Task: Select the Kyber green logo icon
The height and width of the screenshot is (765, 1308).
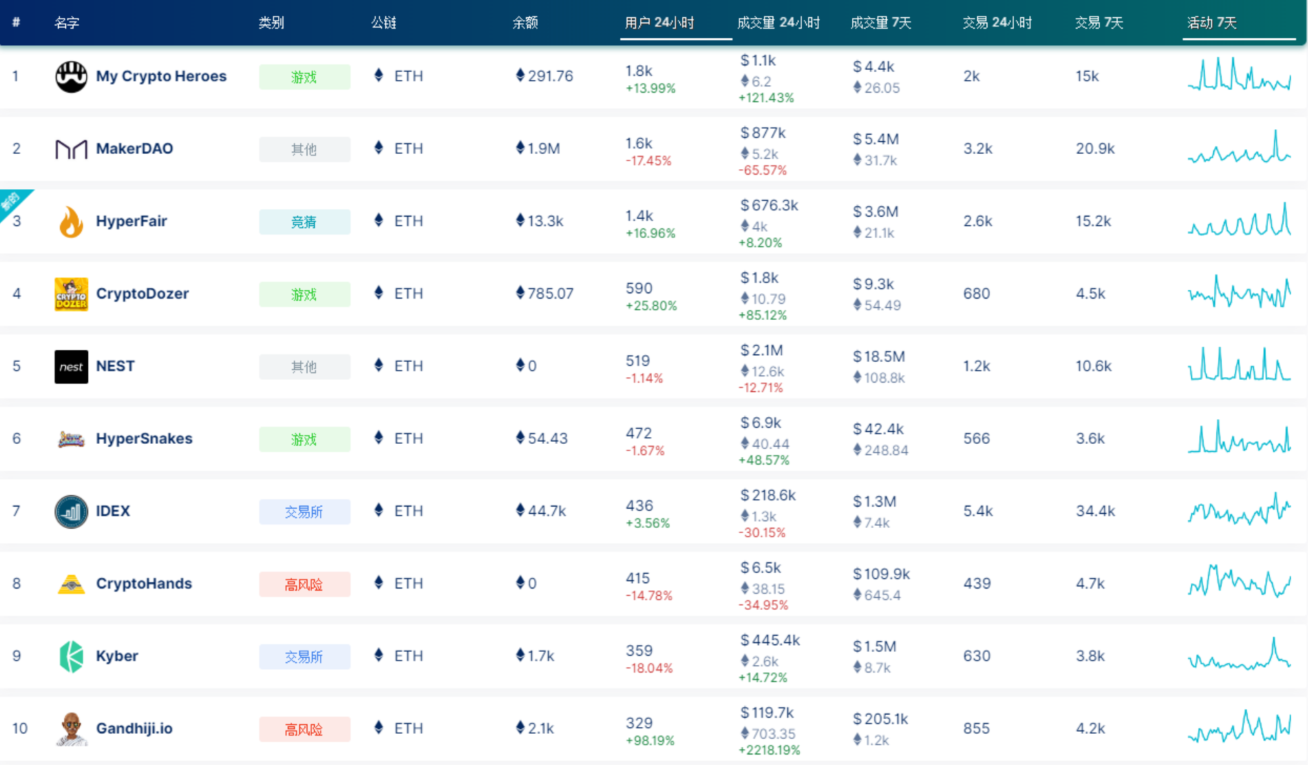Action: [71, 656]
